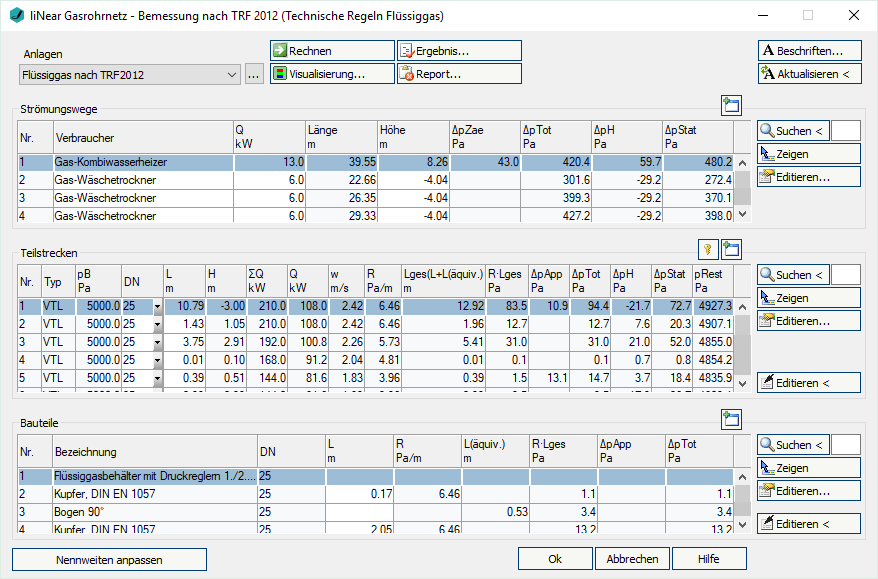Click the Typ column header in Teilstrecken
Image resolution: width=878 pixels, height=579 pixels.
click(x=58, y=281)
